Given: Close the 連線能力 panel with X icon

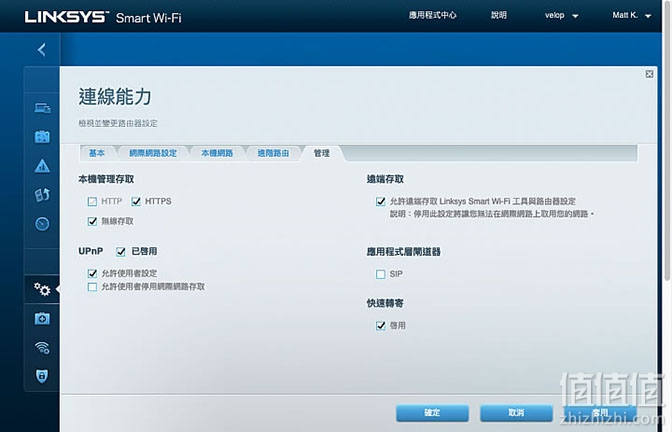Looking at the screenshot, I should [649, 74].
